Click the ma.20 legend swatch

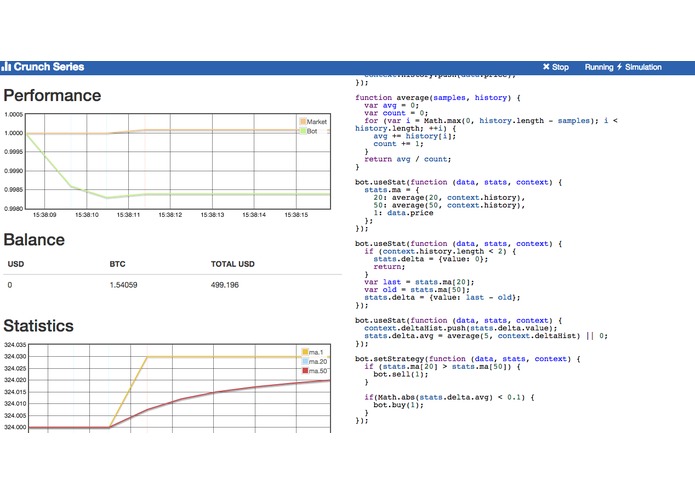305,361
